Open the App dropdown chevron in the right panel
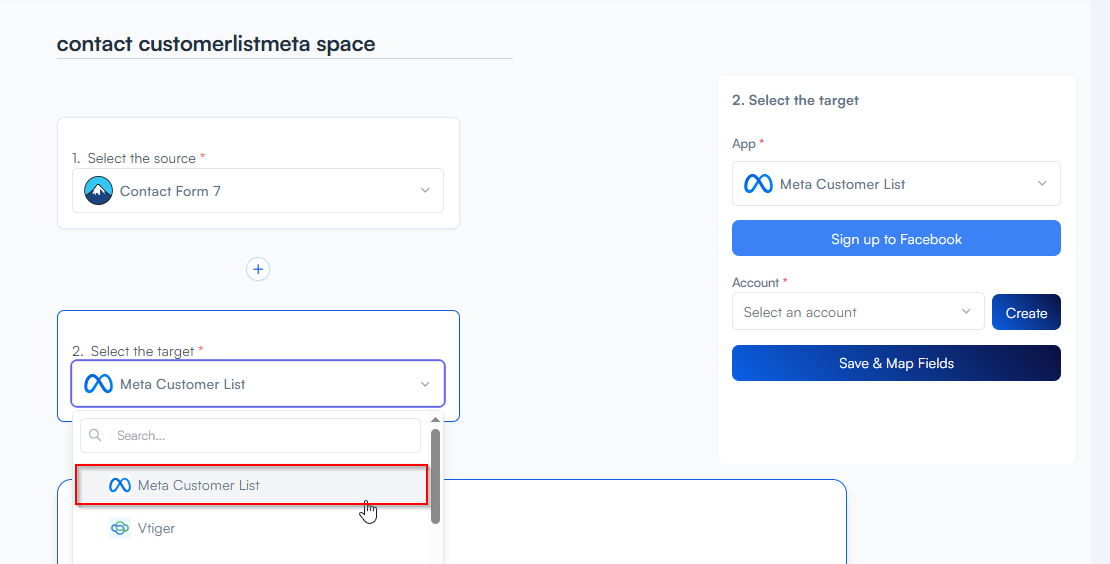The height and width of the screenshot is (564, 1110). [1042, 184]
